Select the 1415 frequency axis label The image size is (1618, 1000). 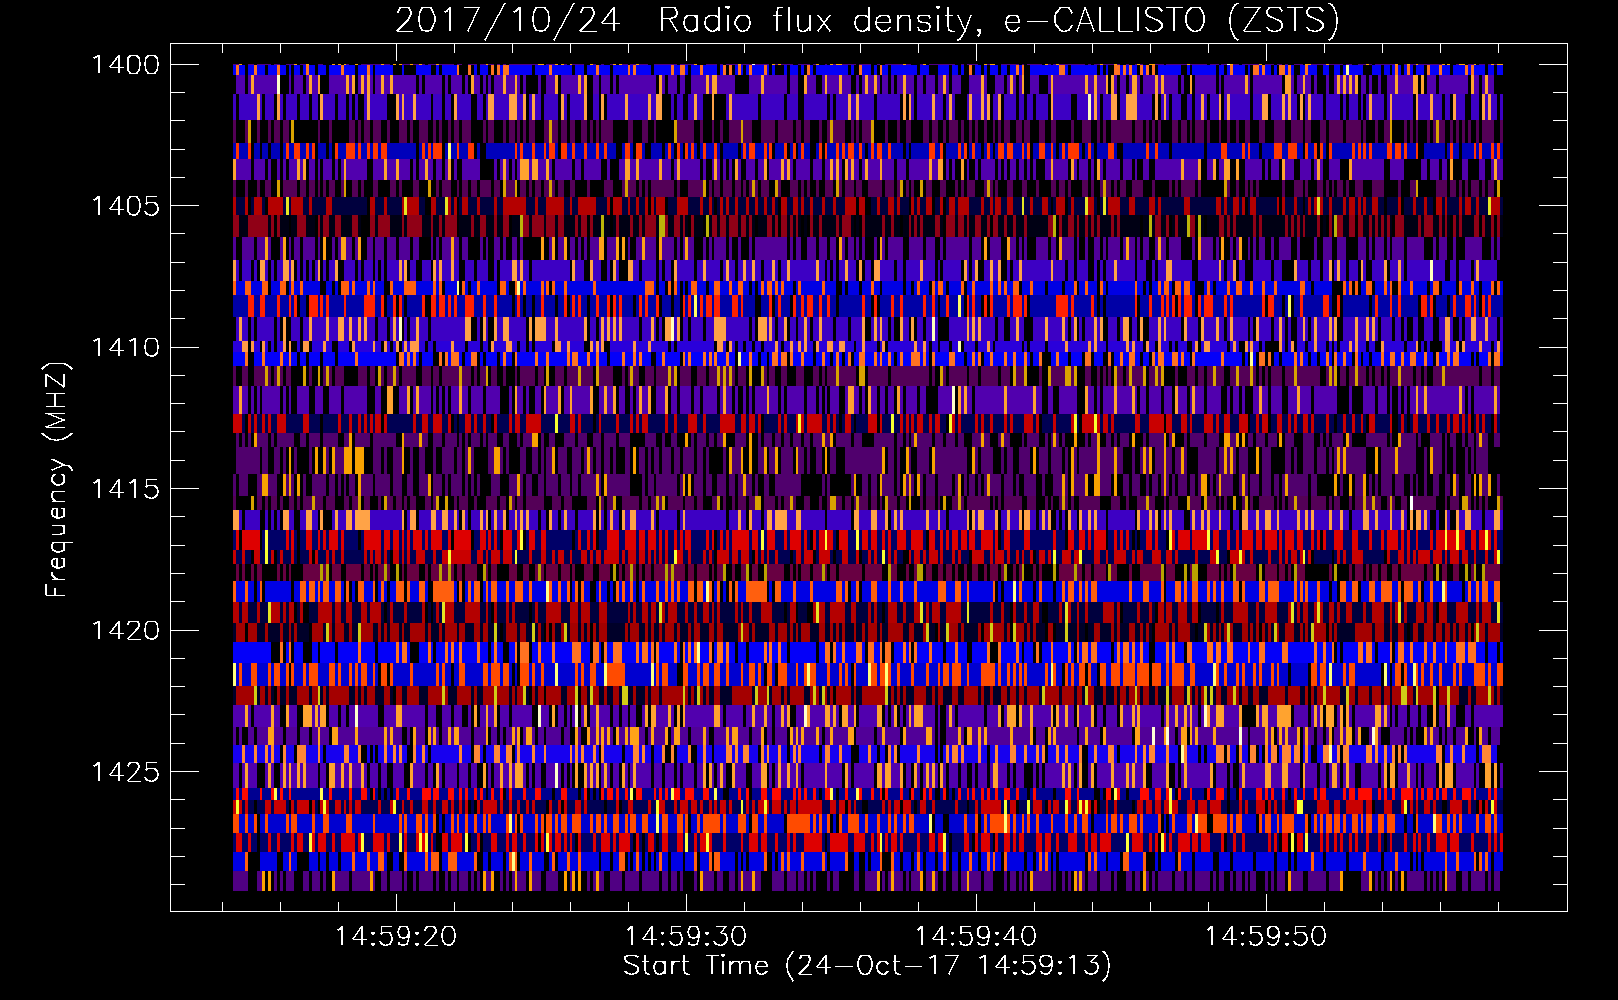tap(125, 489)
